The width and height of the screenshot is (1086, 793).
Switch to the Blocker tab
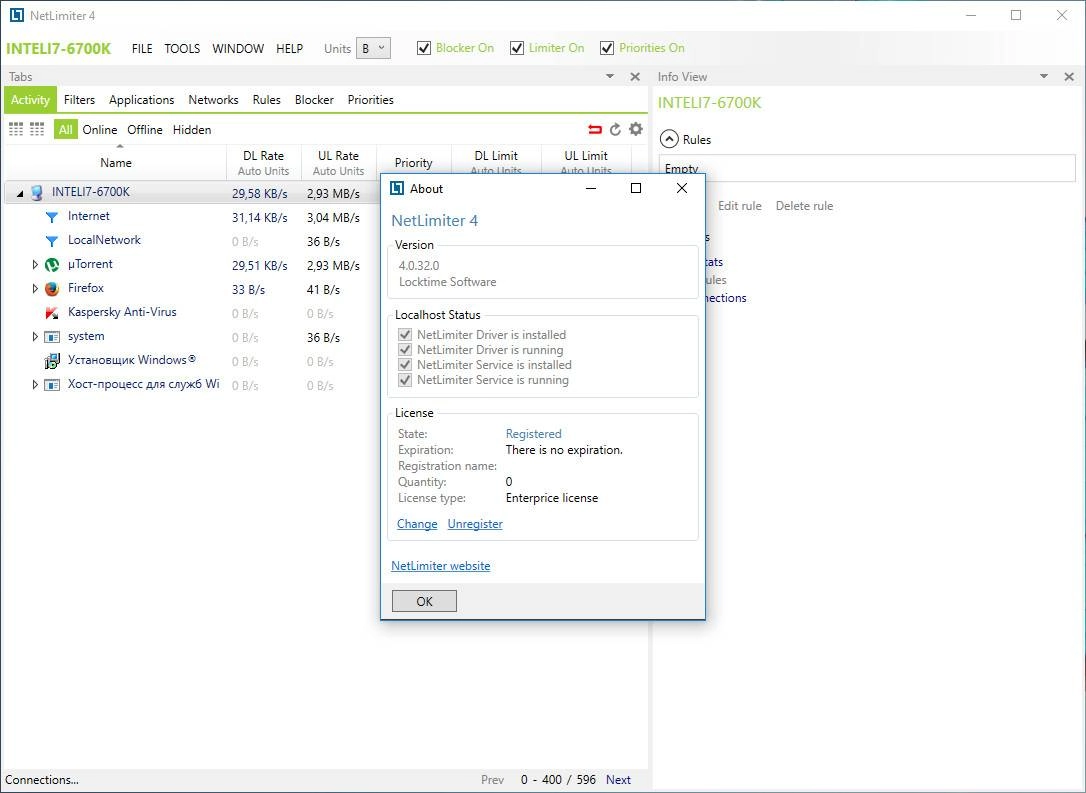(x=314, y=100)
